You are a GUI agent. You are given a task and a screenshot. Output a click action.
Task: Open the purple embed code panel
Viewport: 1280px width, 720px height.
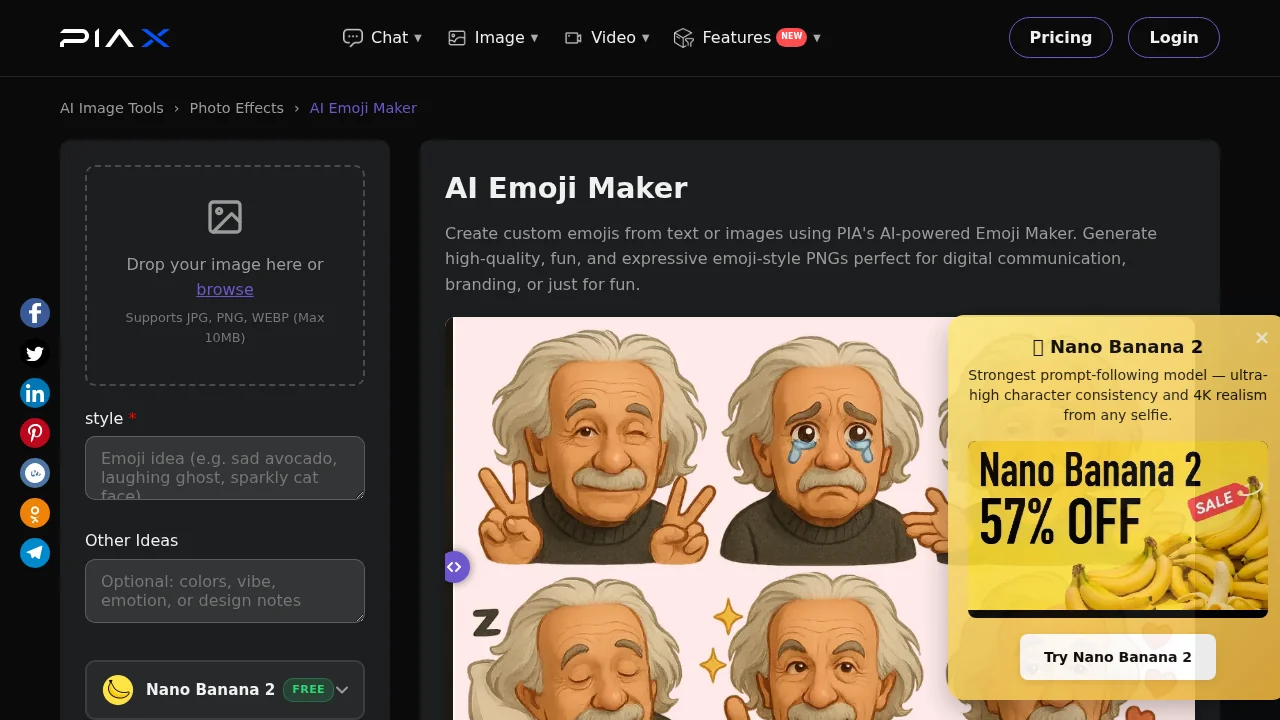pyautogui.click(x=456, y=567)
